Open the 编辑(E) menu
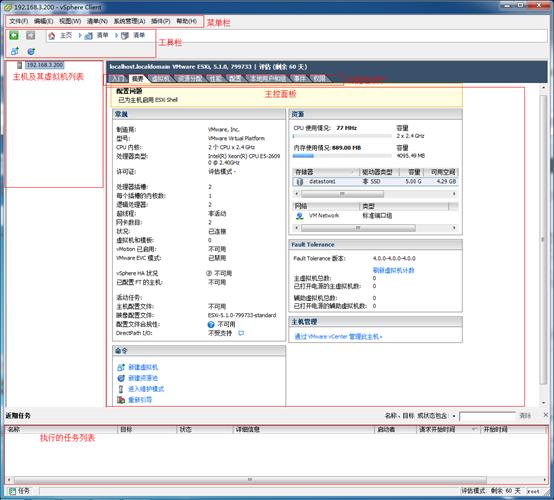Screen dimensions: 554x500 (43, 21)
